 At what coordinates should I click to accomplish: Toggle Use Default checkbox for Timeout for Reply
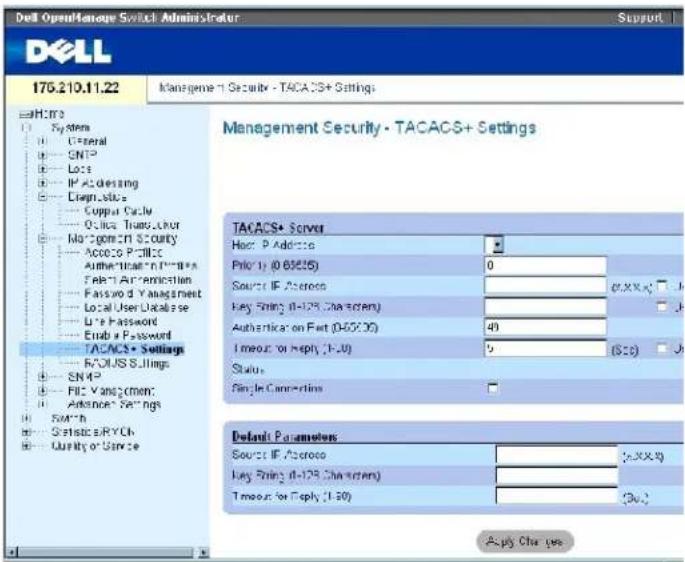pyautogui.click(x=662, y=348)
